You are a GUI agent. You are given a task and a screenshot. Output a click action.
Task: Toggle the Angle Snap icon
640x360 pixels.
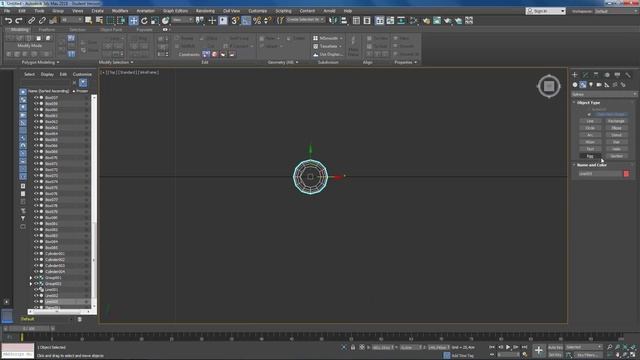(x=246, y=20)
